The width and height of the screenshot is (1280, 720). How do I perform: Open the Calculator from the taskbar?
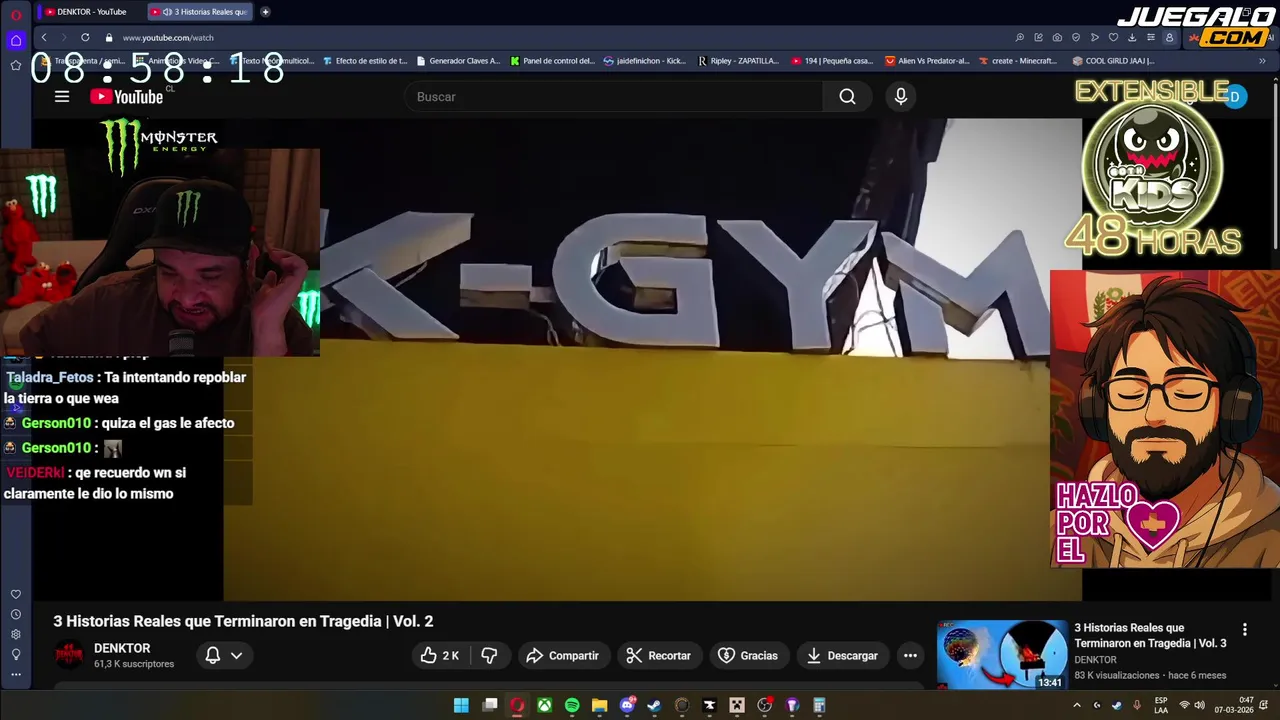pyautogui.click(x=819, y=705)
